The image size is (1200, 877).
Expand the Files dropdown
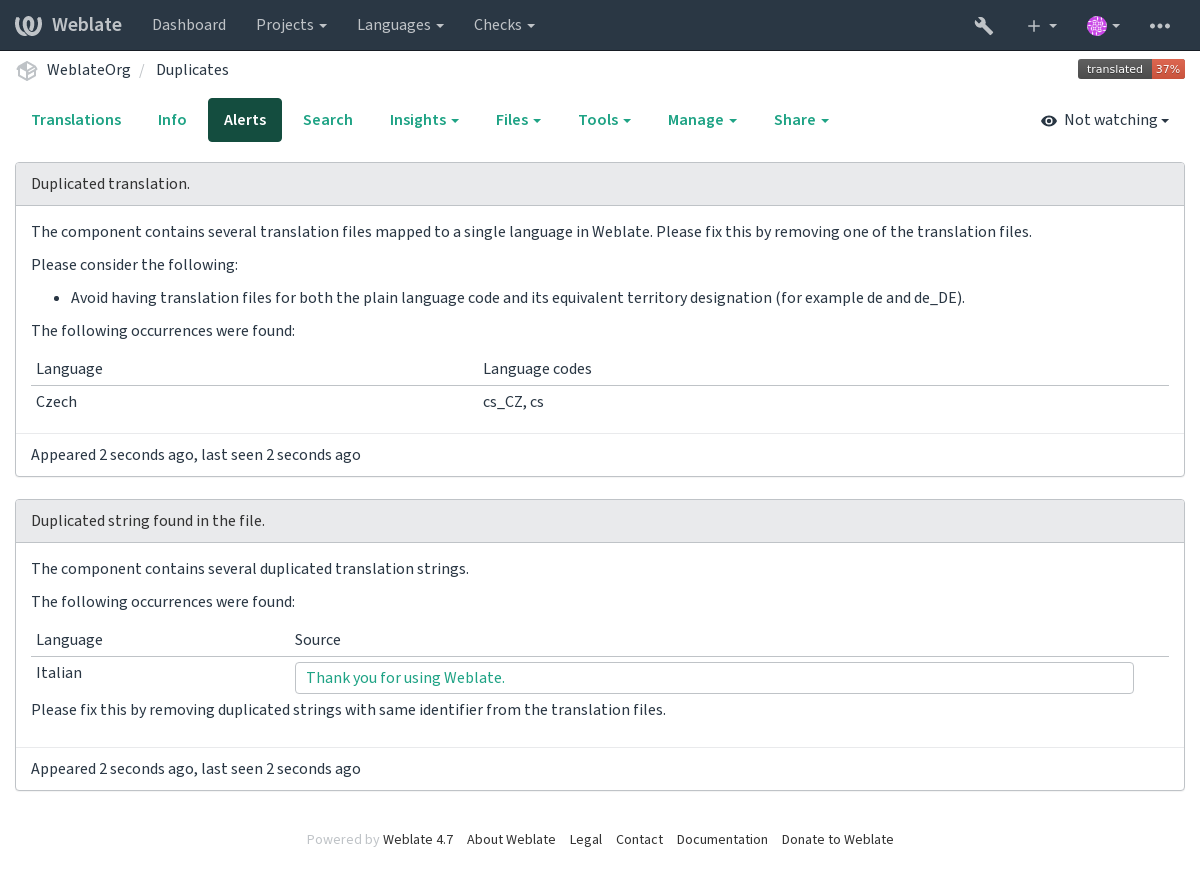pyautogui.click(x=518, y=120)
